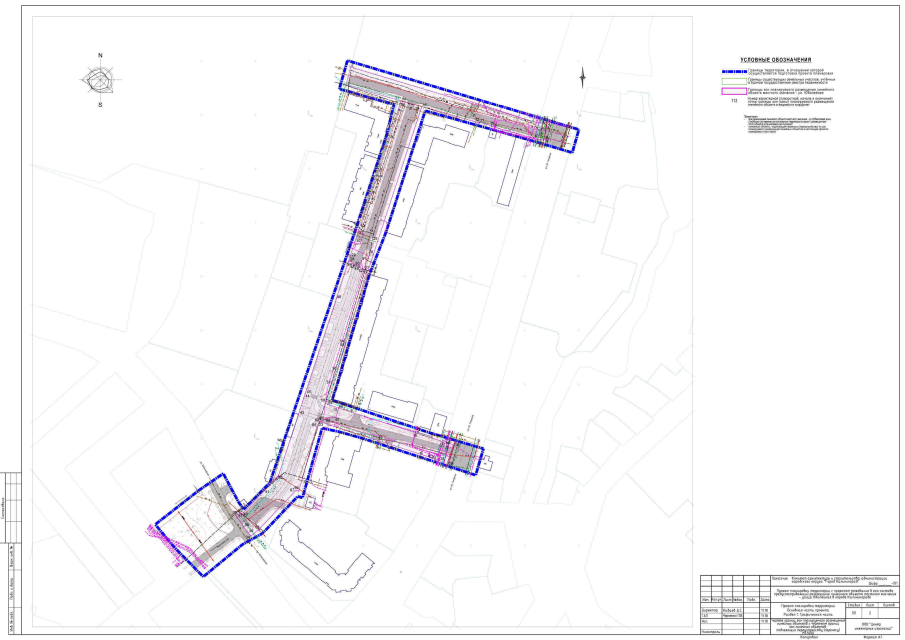Screen dimensions: 905x640
Task: Click the N label on the wind rose
Action: 100,56
